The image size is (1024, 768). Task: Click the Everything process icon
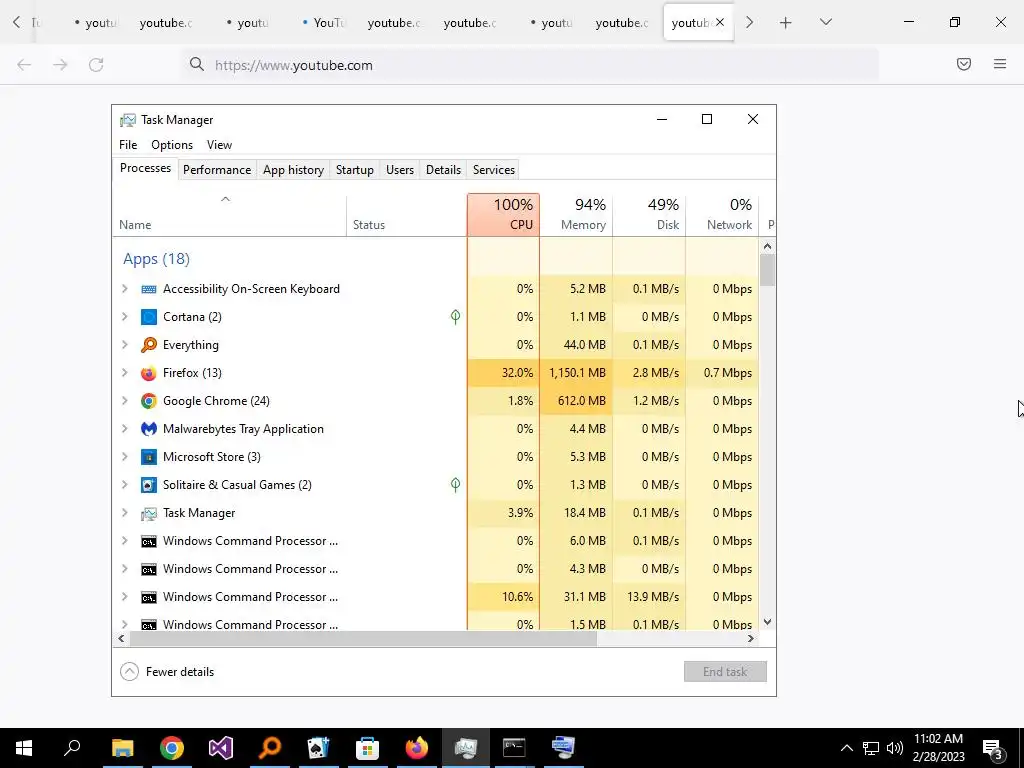149,345
